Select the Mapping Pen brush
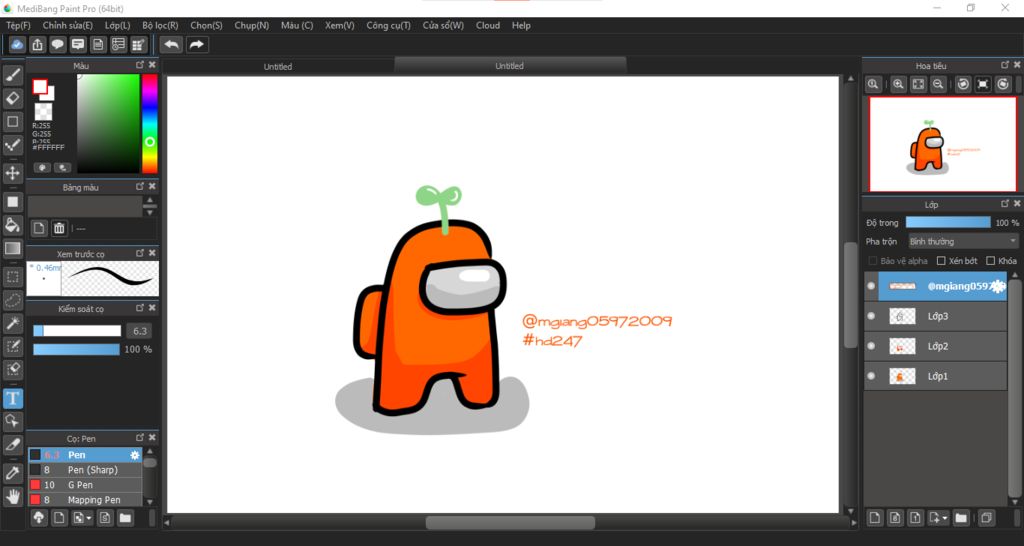Image resolution: width=1024 pixels, height=546 pixels. 85,500
